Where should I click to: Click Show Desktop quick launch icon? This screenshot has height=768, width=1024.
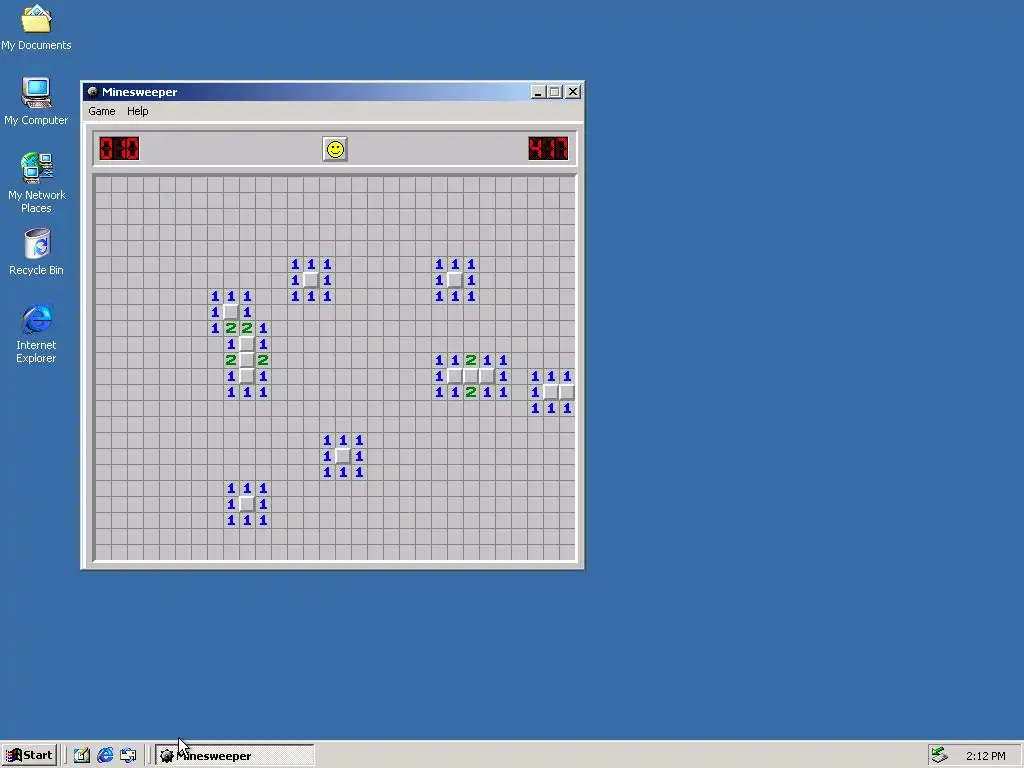point(82,755)
